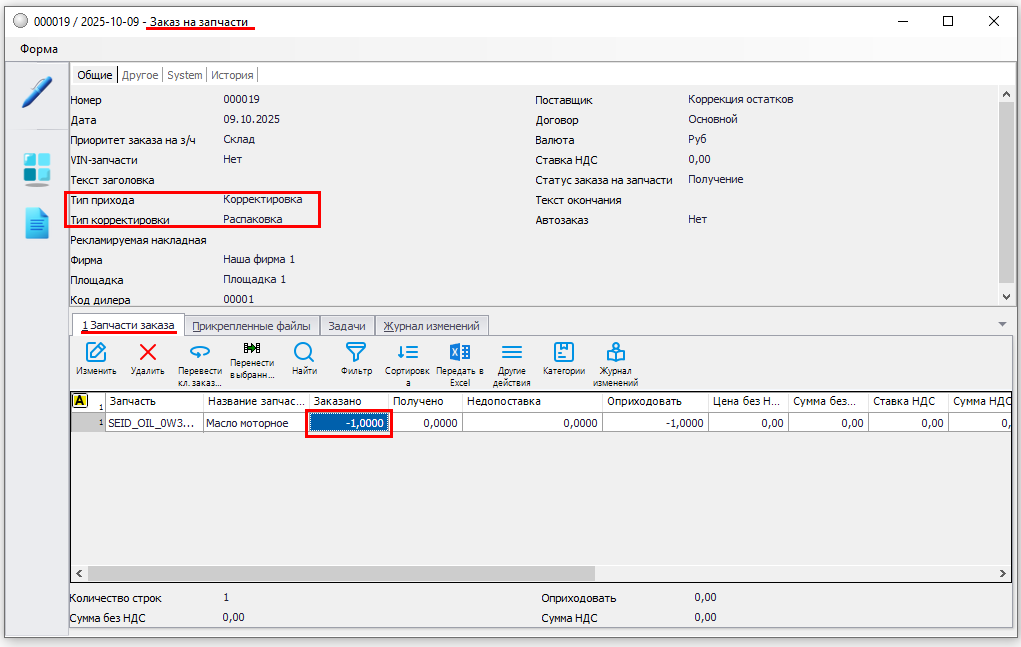
Task: Click the Сортировка sort icon
Action: pos(407,352)
